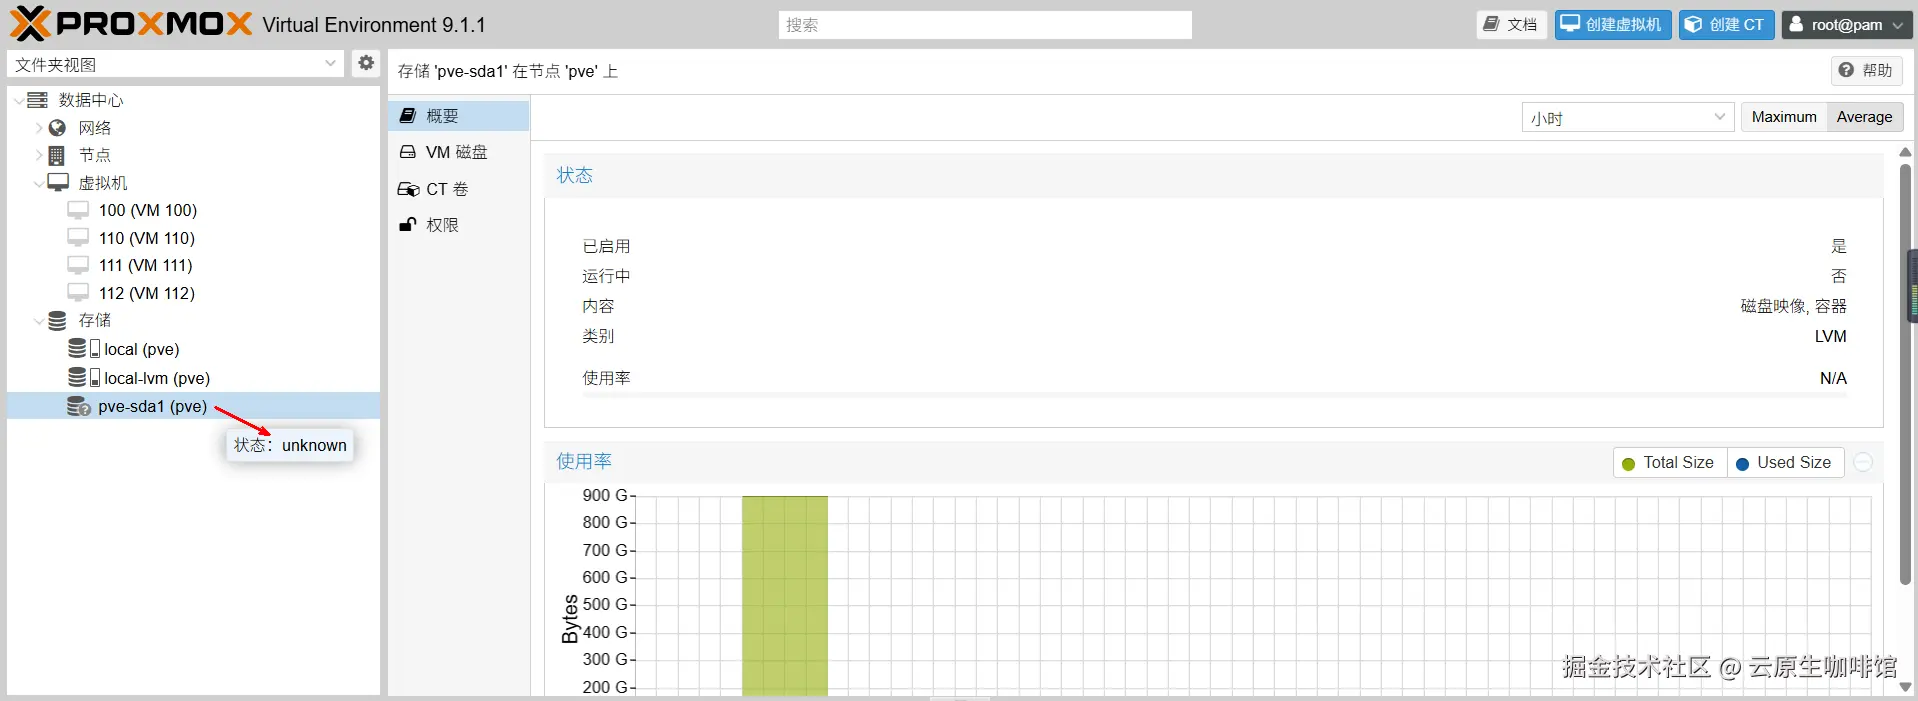Select pve-sda1 (pve) storage
Image resolution: width=1918 pixels, height=701 pixels.
tap(193, 406)
